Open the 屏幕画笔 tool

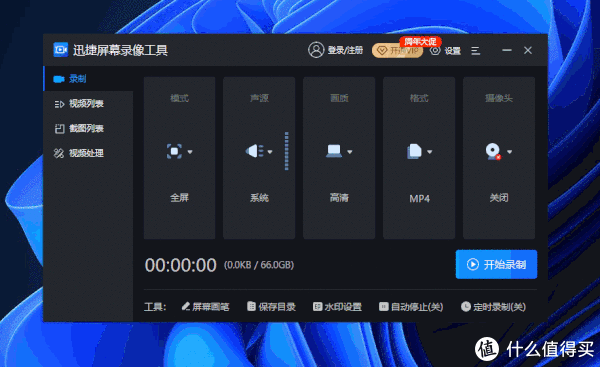click(x=205, y=307)
